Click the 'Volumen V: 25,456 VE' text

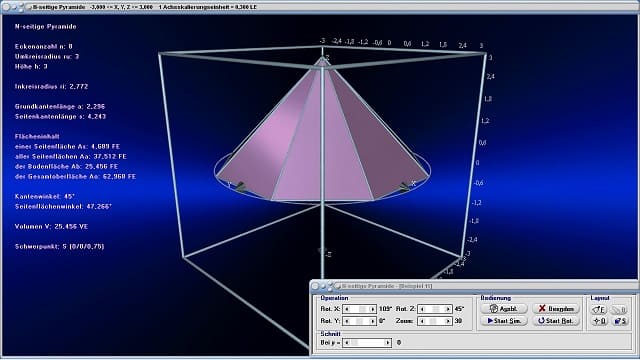click(51, 227)
